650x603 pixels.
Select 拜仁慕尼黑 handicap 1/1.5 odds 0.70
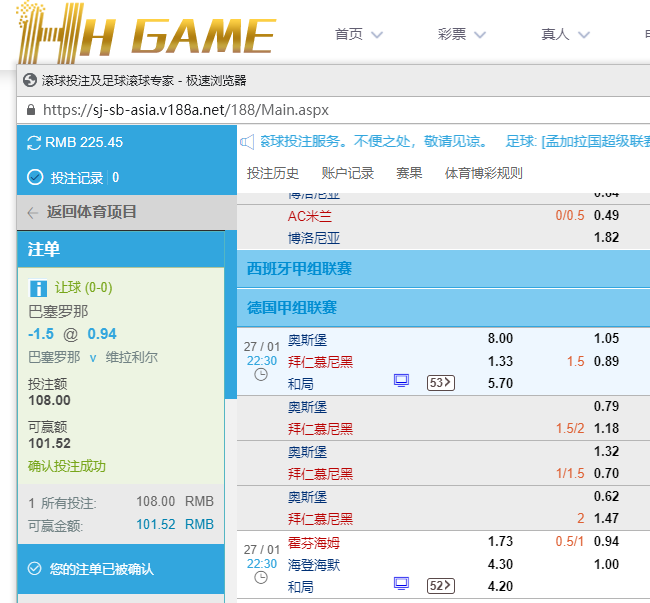pos(606,473)
